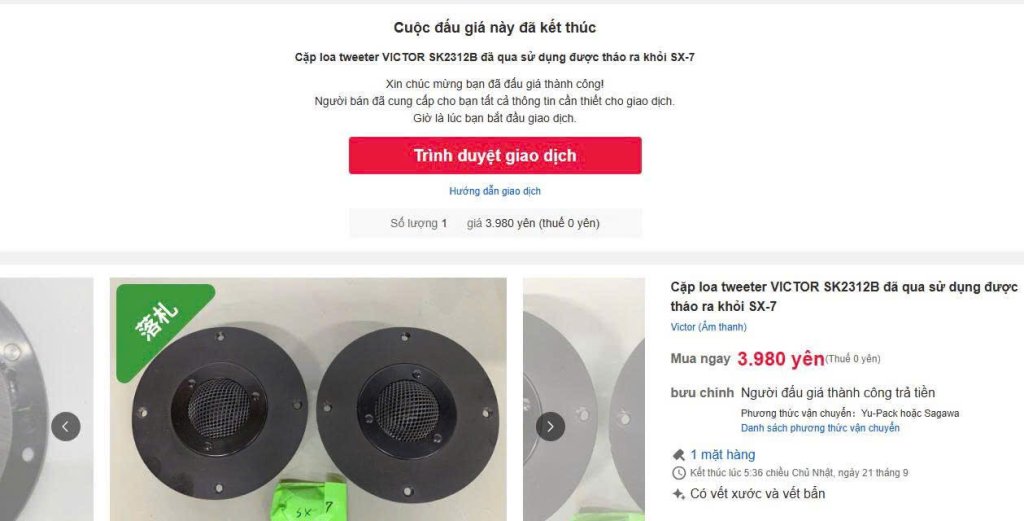Click the product title beside the photos
The height and width of the screenshot is (521, 1024).
coord(844,296)
